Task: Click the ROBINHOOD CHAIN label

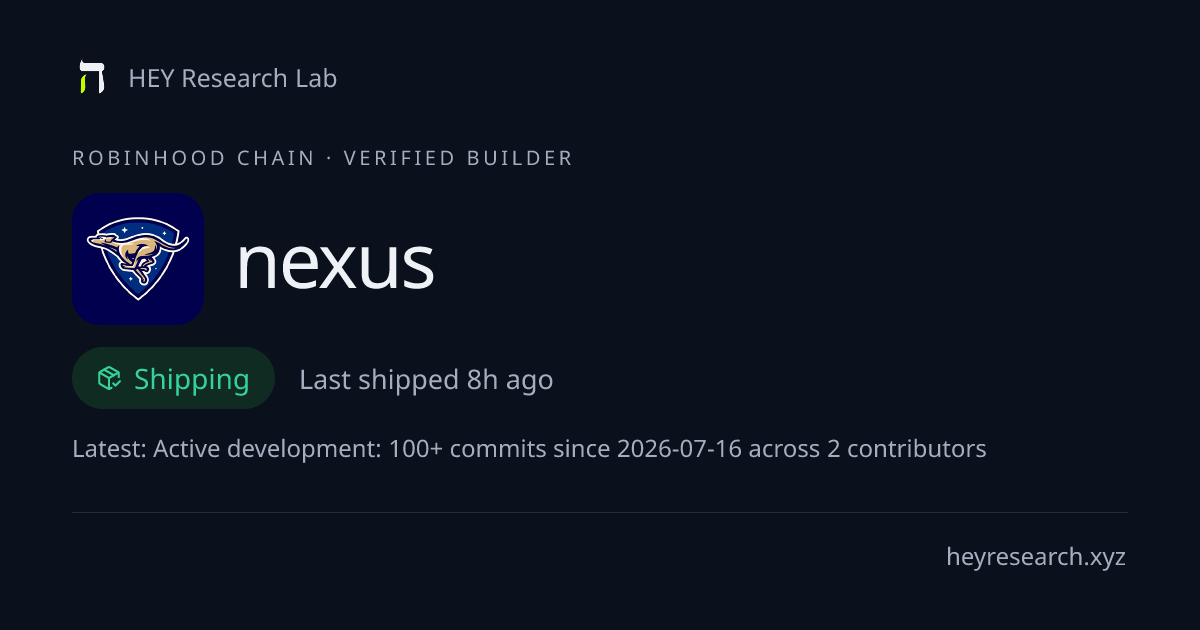Action: 194,158
